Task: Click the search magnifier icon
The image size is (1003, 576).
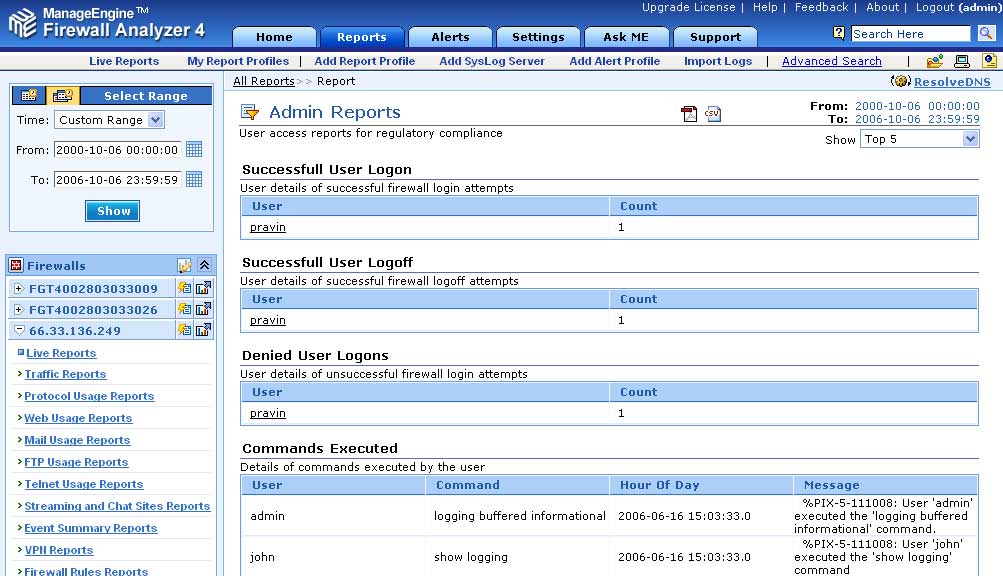Action: [x=986, y=34]
